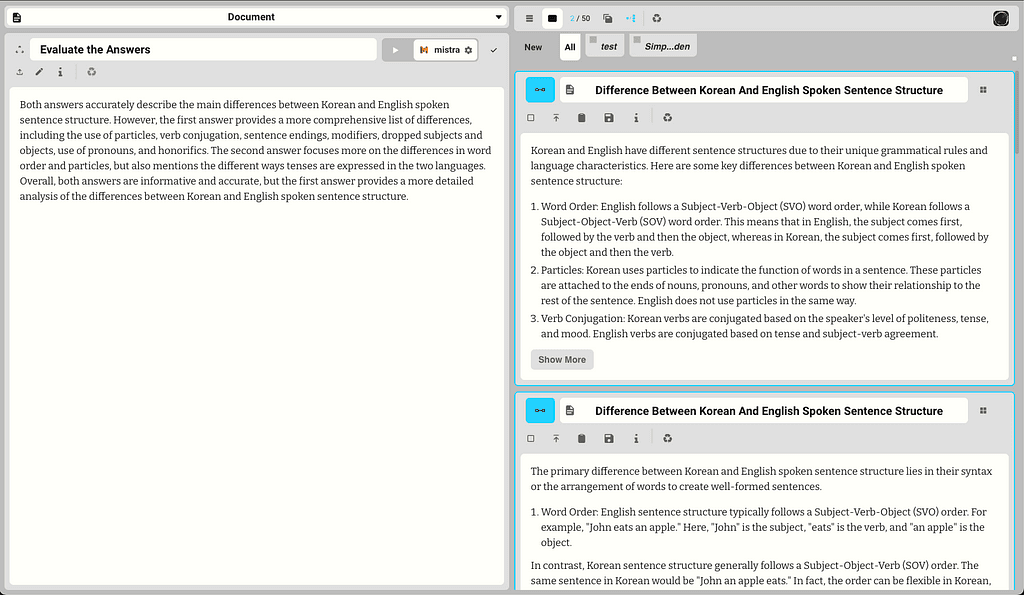Save the first card with floppy icon
The width and height of the screenshot is (1024, 595).
pyautogui.click(x=609, y=118)
